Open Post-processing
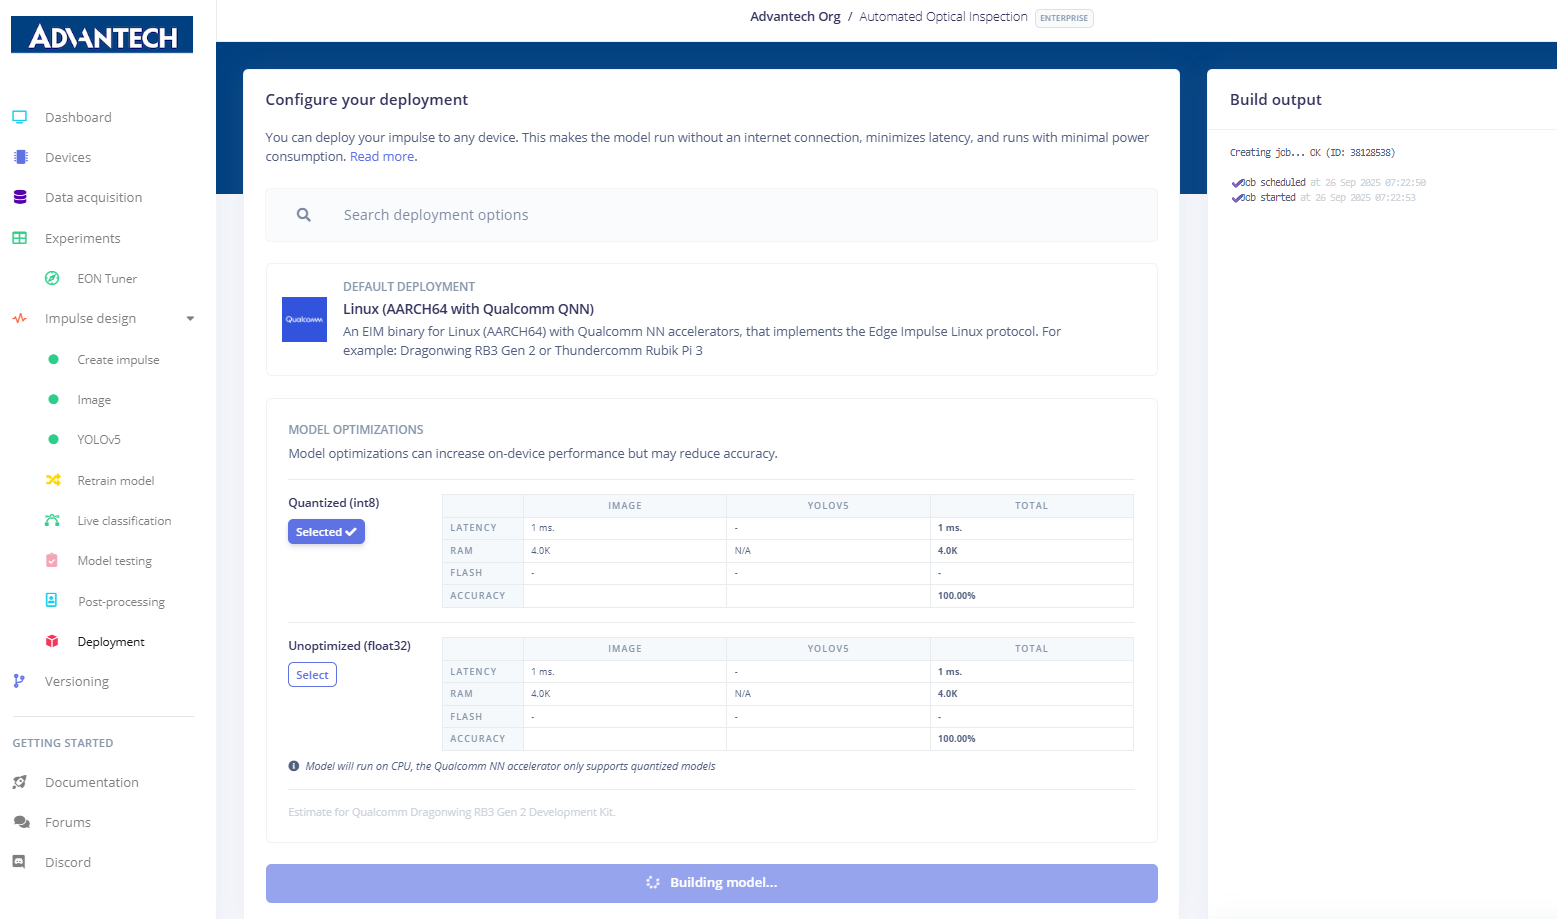 click(121, 601)
